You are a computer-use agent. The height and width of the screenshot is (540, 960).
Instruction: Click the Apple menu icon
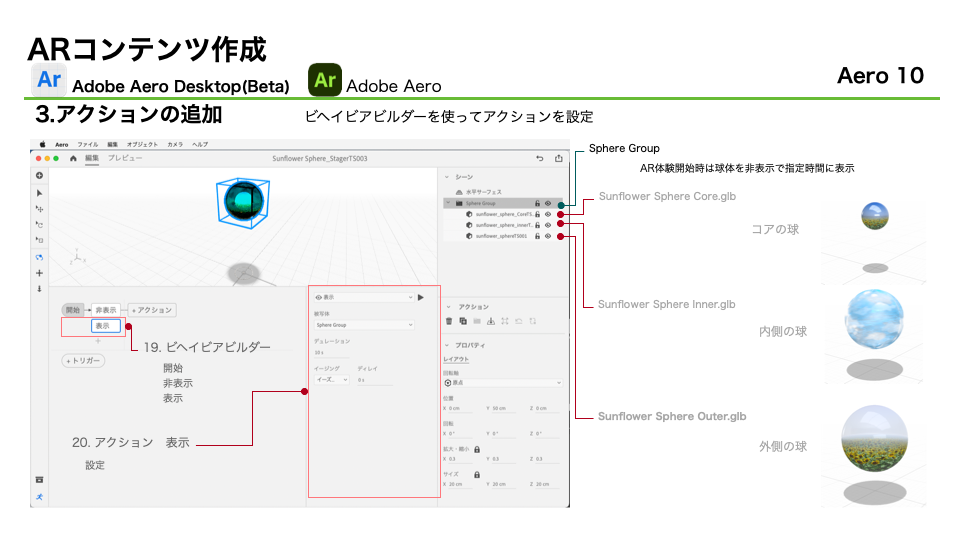pos(42,144)
